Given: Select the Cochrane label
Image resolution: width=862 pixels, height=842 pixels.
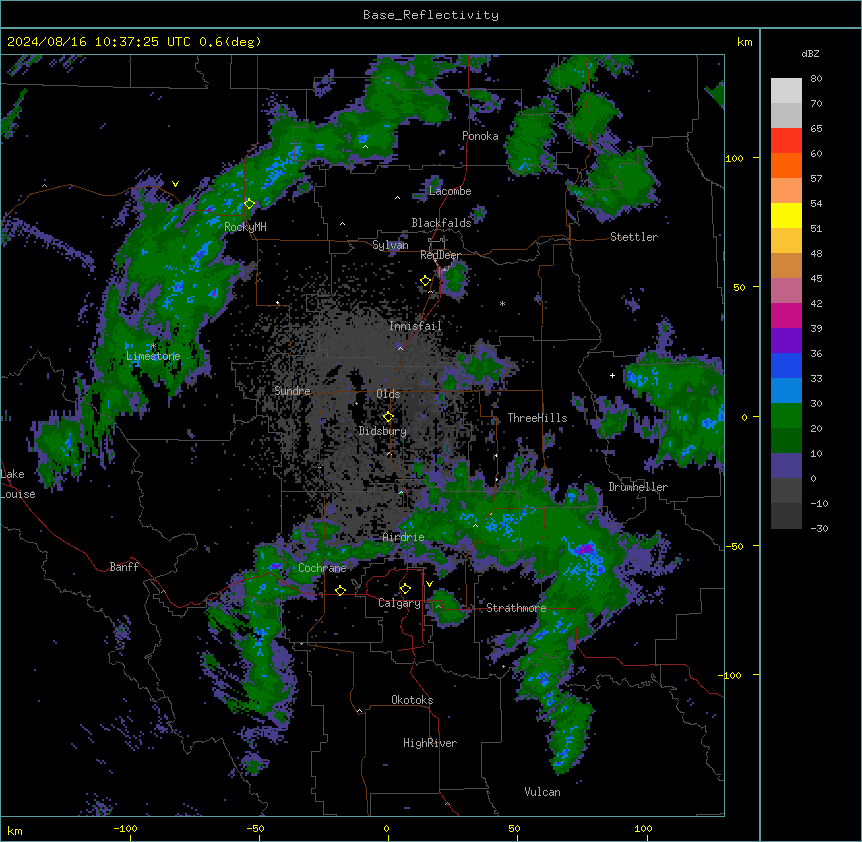Looking at the screenshot, I should [x=322, y=568].
